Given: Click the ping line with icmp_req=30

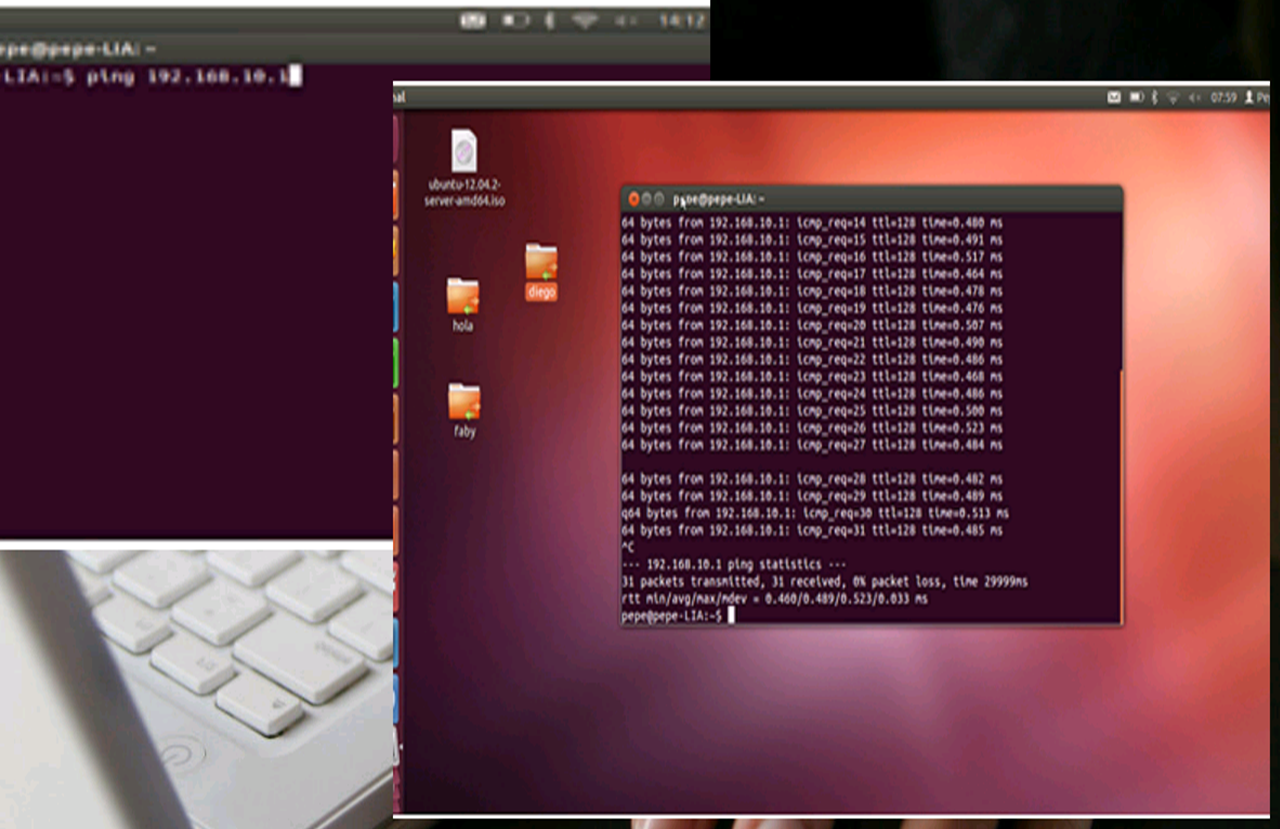Looking at the screenshot, I should tap(815, 513).
